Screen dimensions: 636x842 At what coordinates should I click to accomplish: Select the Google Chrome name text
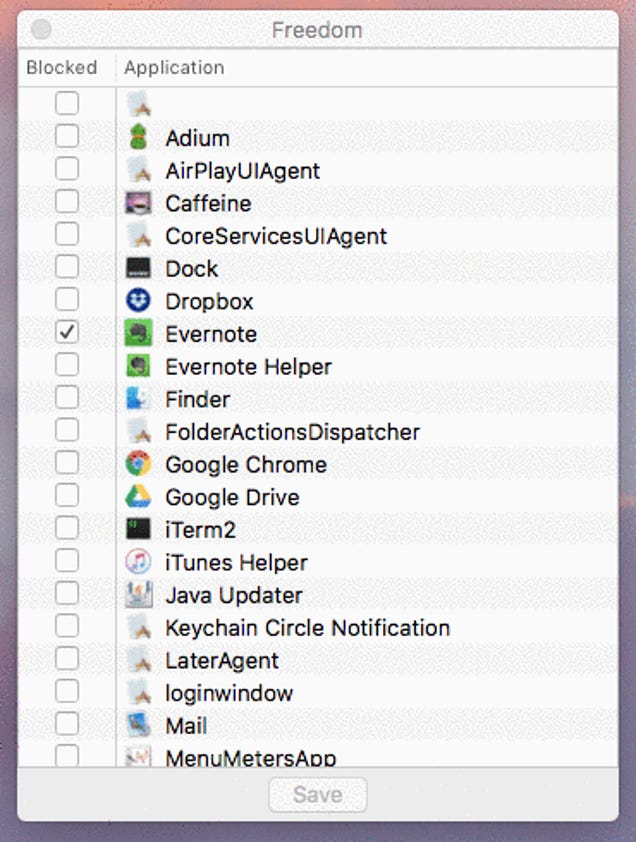coord(246,465)
